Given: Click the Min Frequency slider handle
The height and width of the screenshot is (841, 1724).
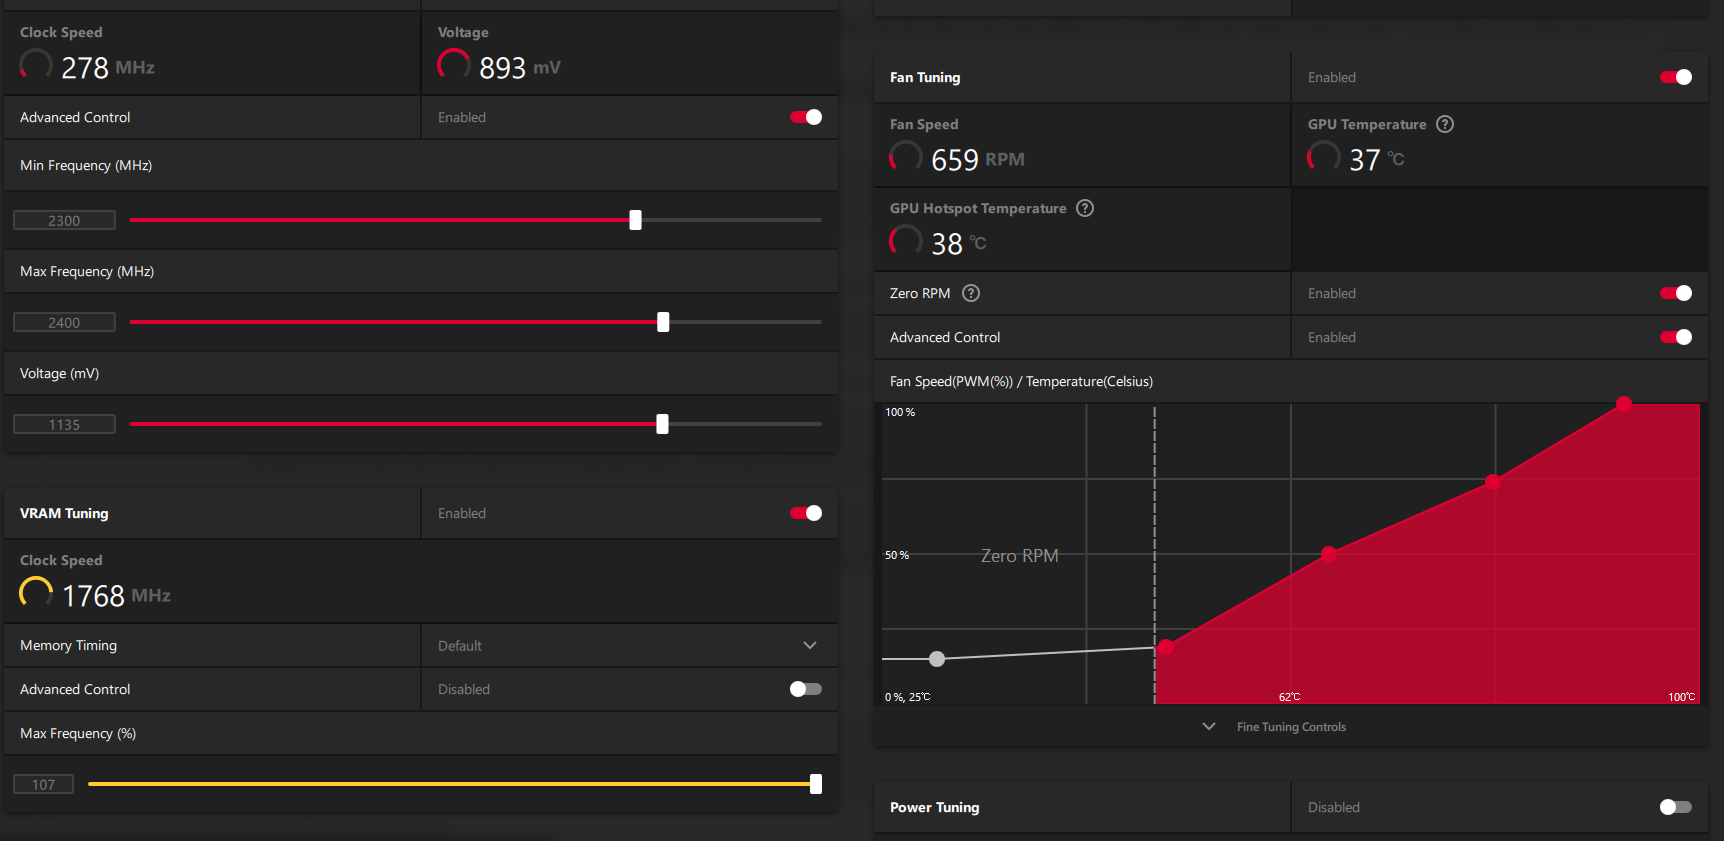Looking at the screenshot, I should 635,220.
